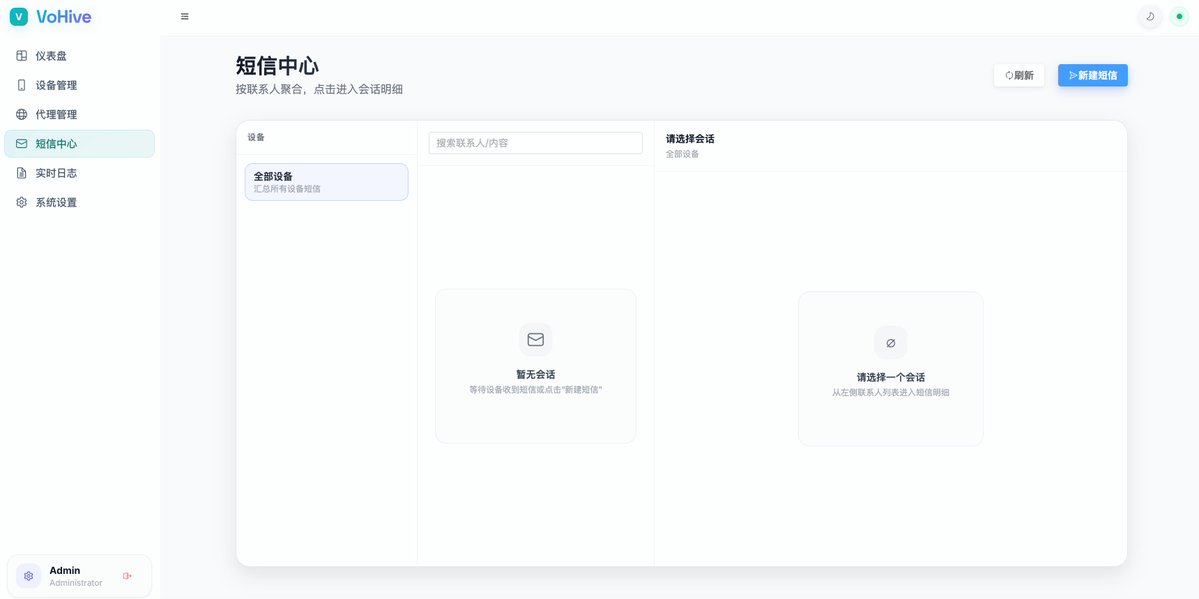Click the 新建短信 button

(x=1093, y=75)
